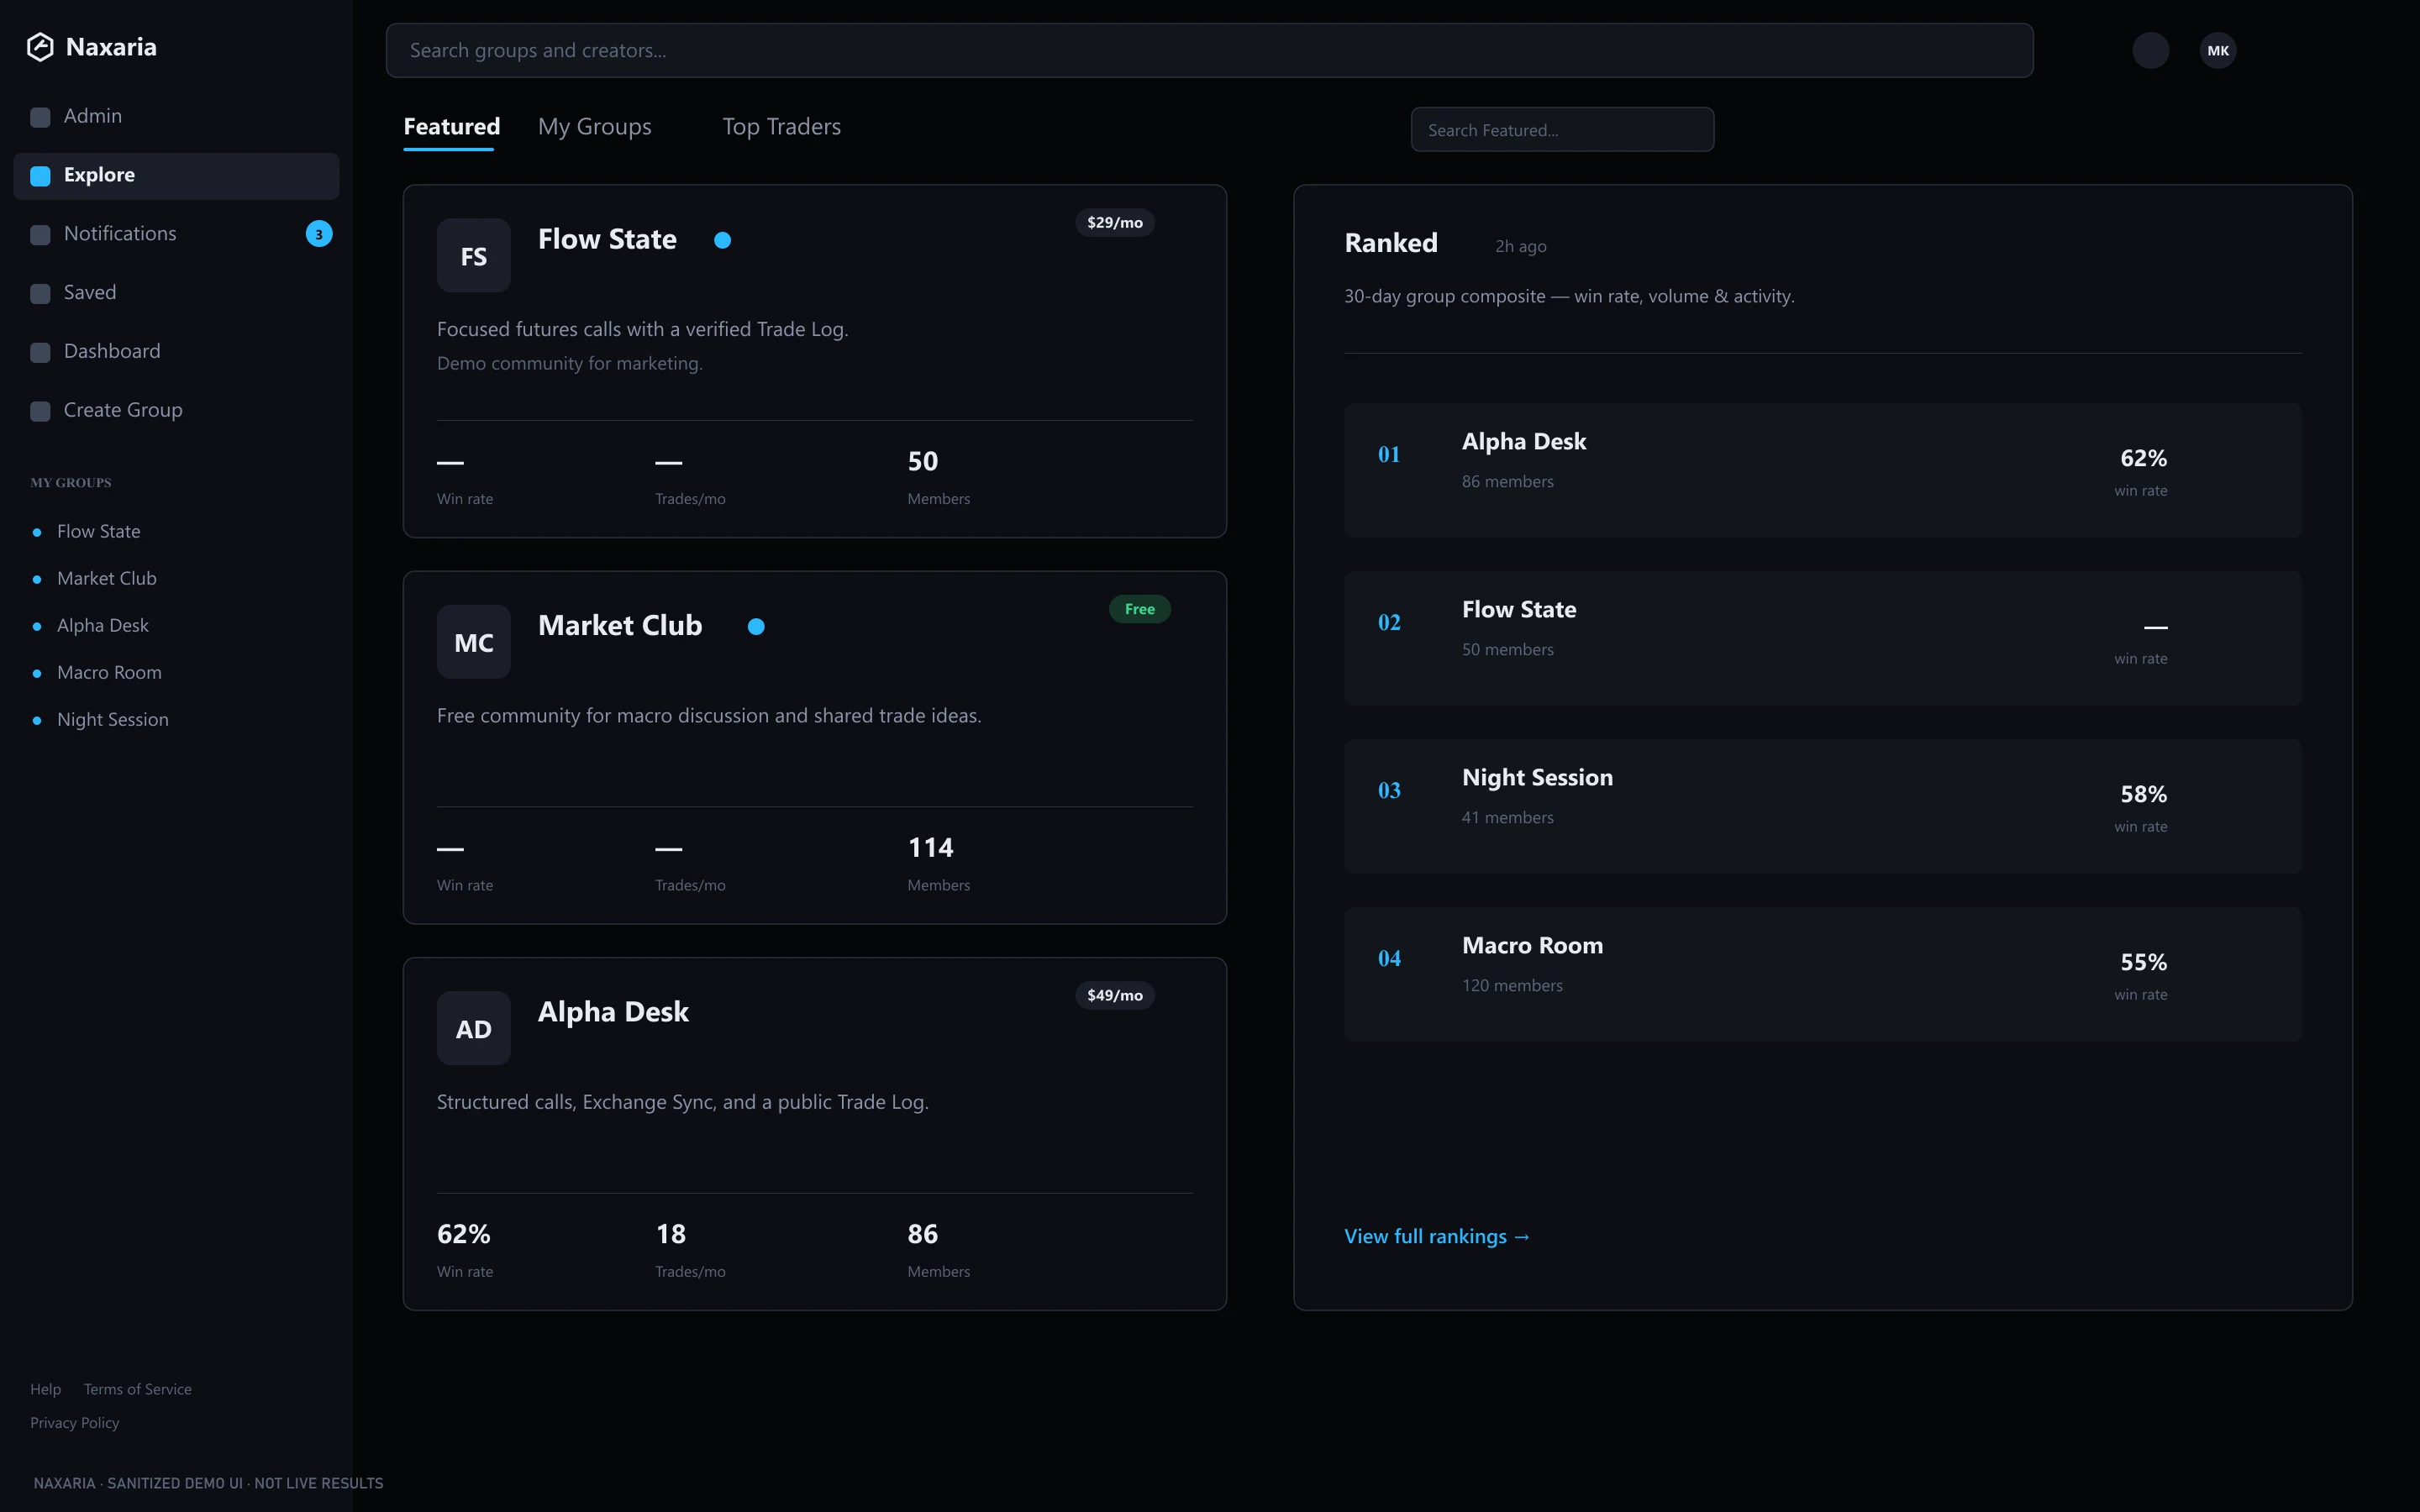Open Macro Room under My Groups
This screenshot has width=2420, height=1512.
click(x=109, y=673)
